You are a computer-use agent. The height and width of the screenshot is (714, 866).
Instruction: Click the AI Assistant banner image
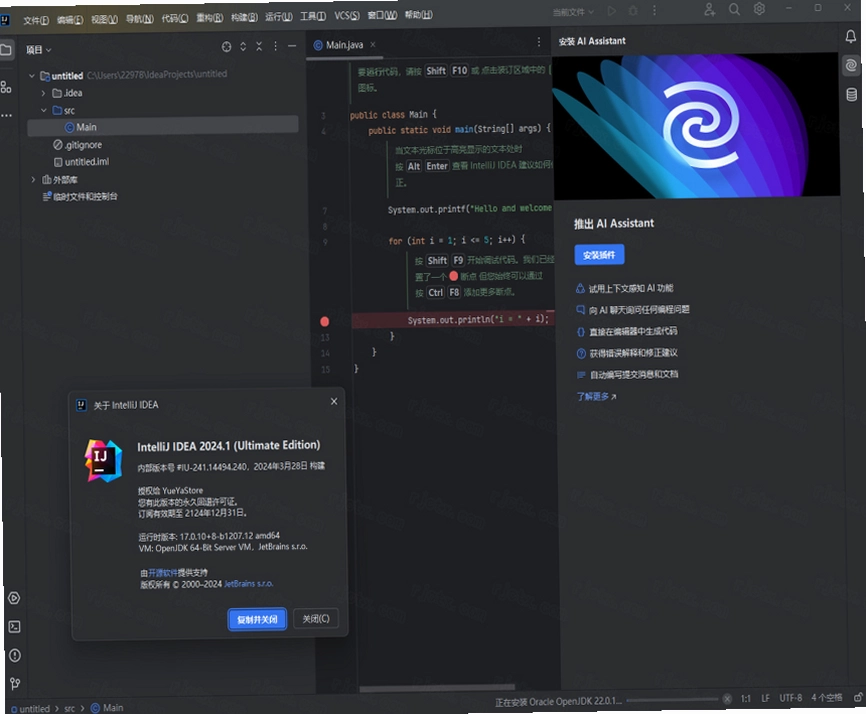coord(696,126)
